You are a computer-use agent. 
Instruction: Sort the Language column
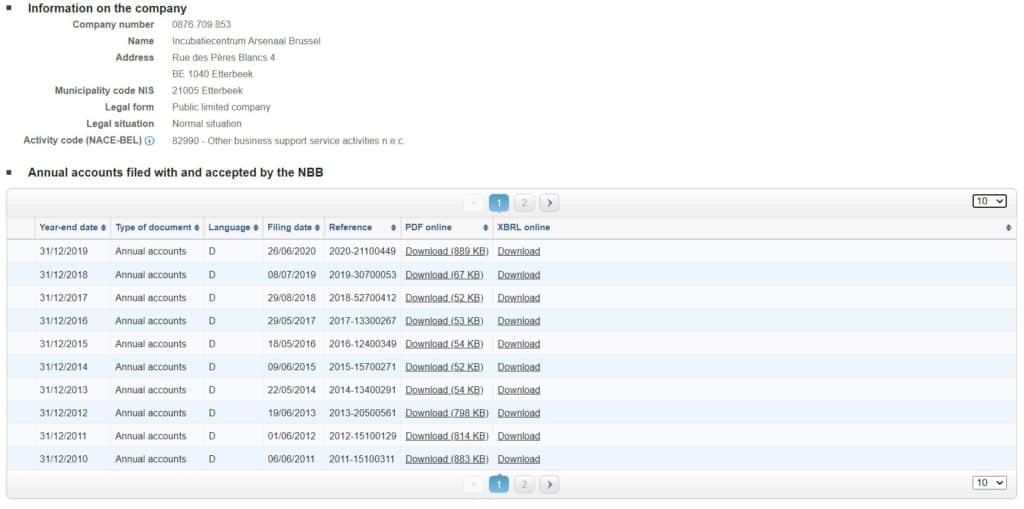click(x=233, y=228)
